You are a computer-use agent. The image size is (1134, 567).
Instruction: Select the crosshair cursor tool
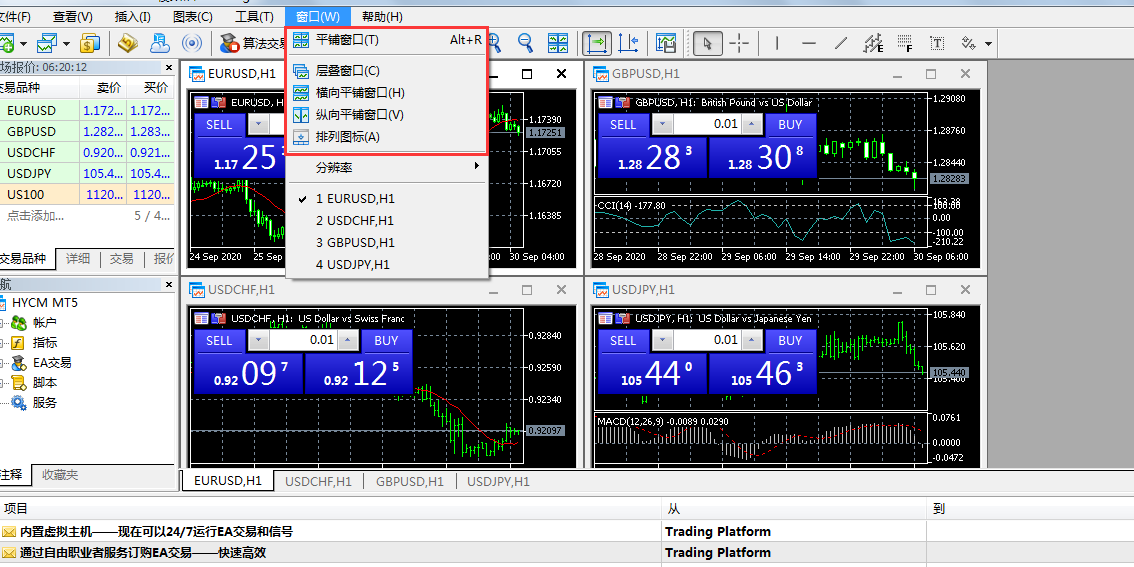tap(739, 43)
